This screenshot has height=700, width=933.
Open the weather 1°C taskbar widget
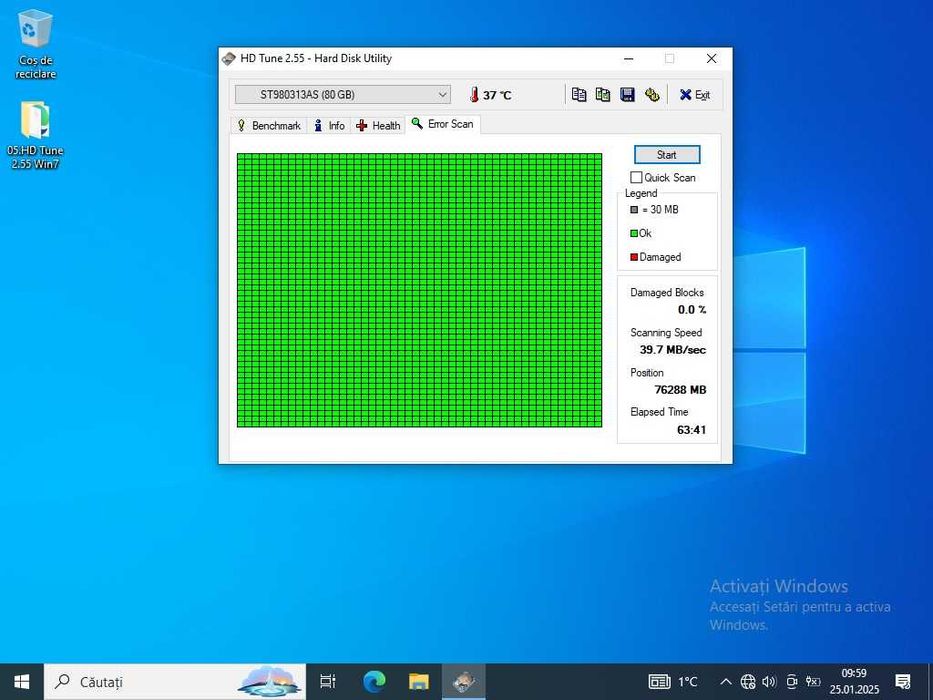click(673, 682)
